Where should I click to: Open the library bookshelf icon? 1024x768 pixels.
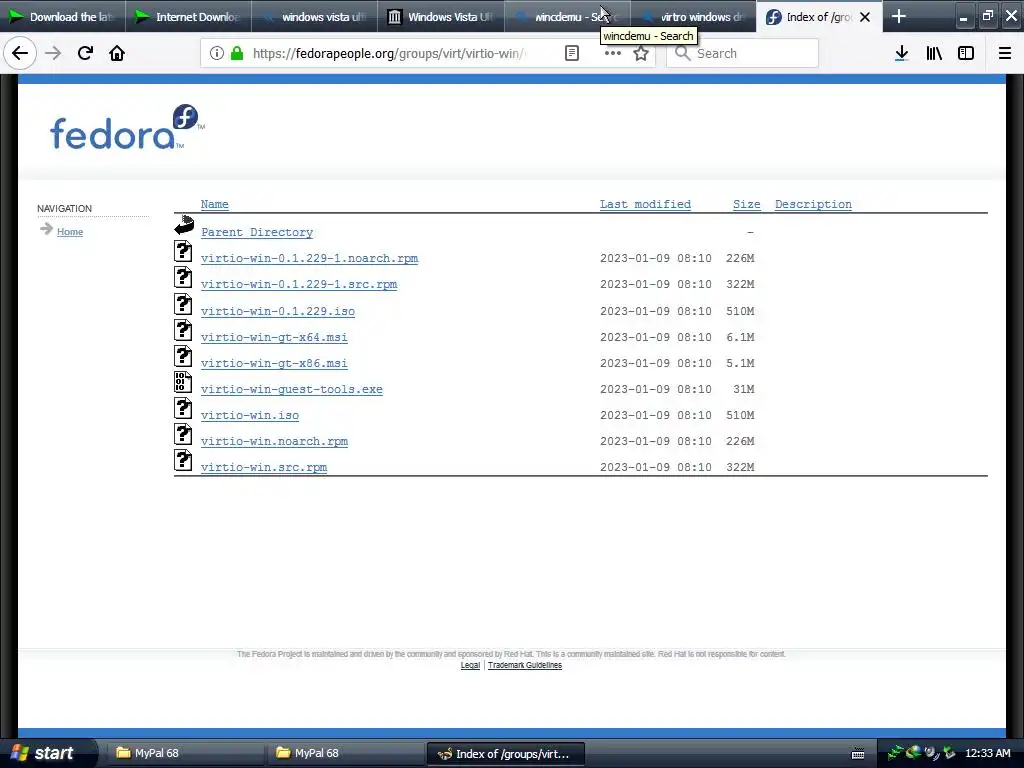click(934, 54)
